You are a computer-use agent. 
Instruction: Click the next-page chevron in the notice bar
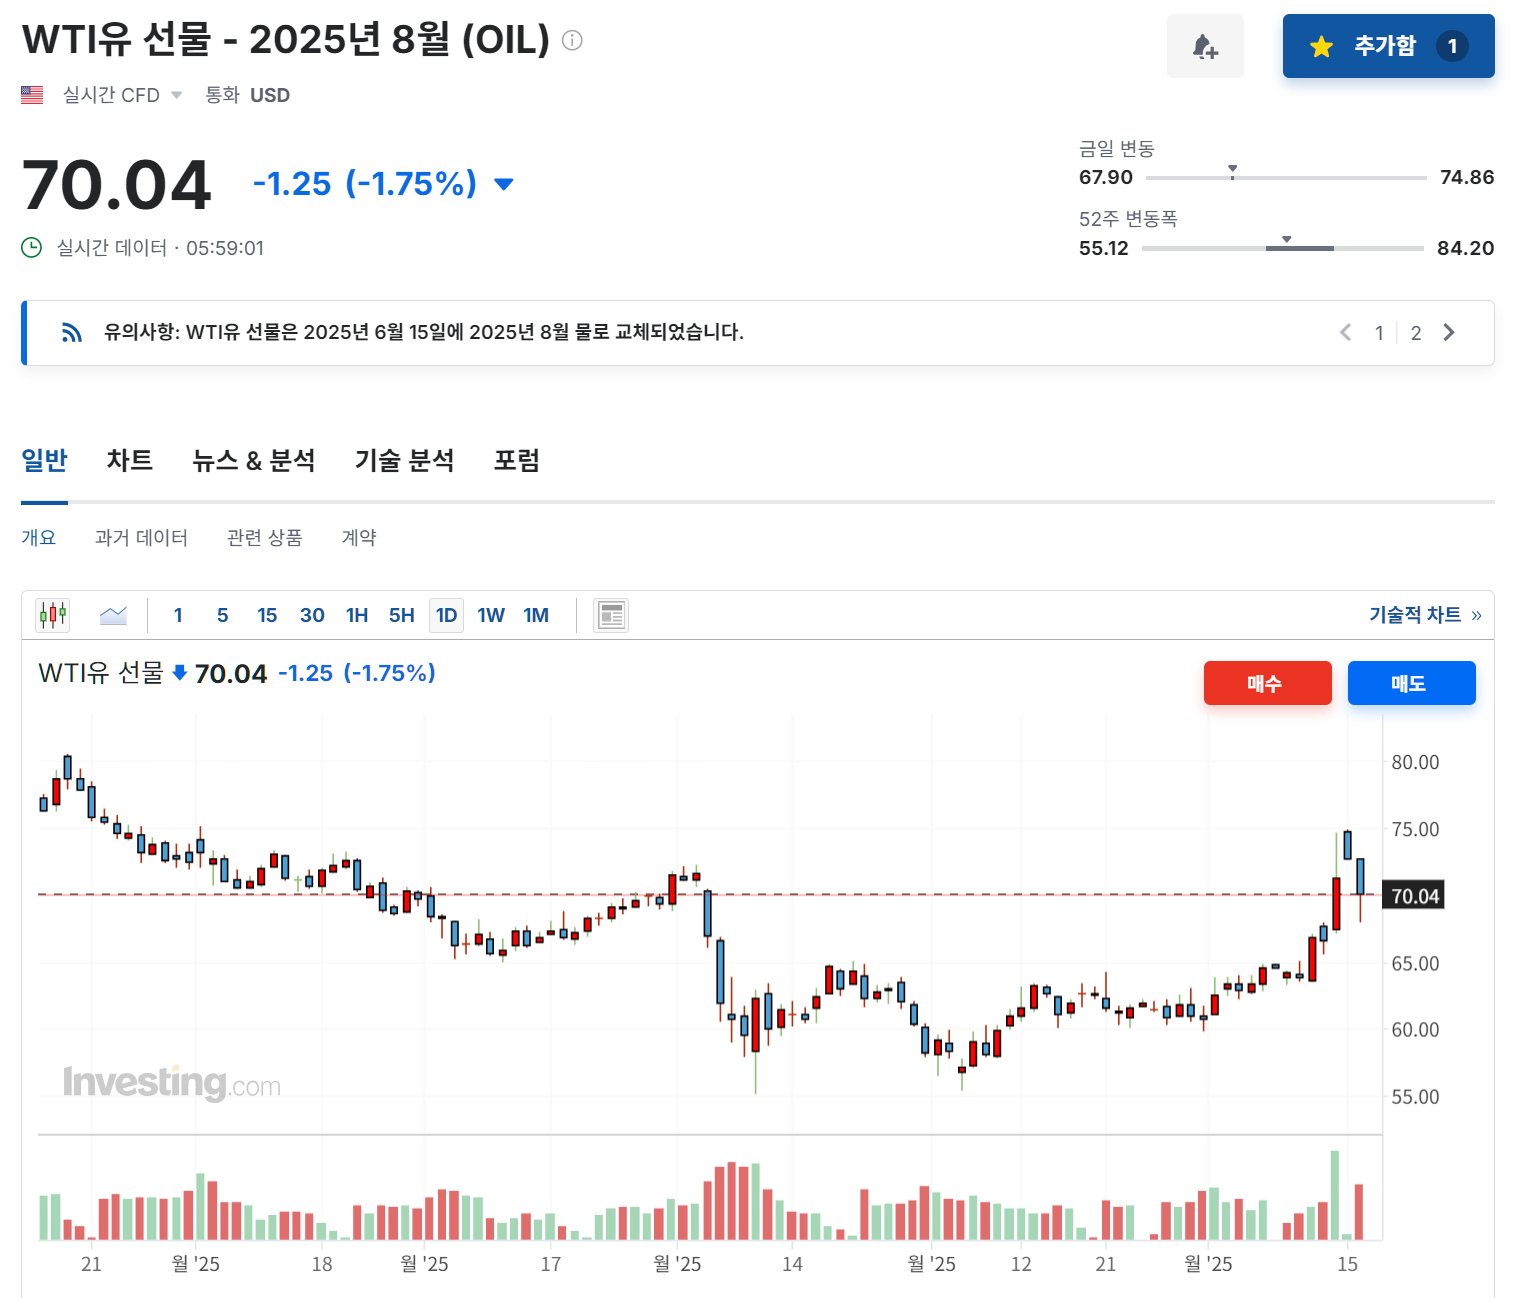pos(1449,332)
